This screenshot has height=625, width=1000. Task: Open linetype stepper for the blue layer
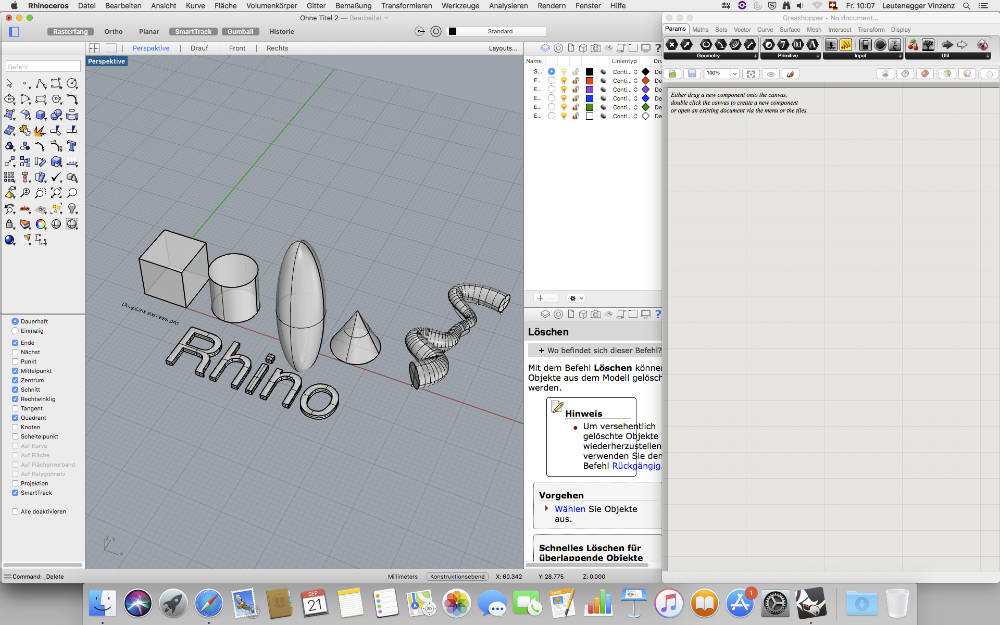coord(635,99)
